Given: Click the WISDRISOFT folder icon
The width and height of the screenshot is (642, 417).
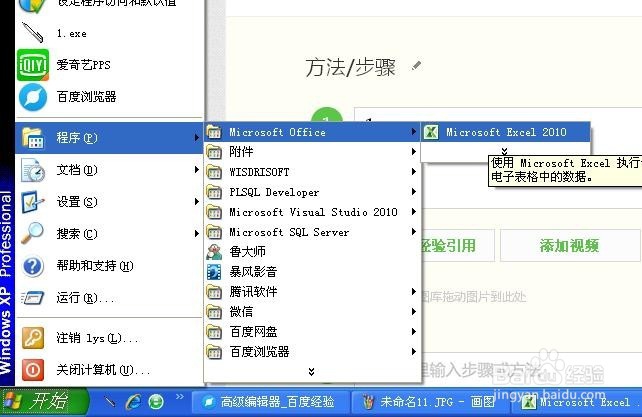Looking at the screenshot, I should (214, 172).
